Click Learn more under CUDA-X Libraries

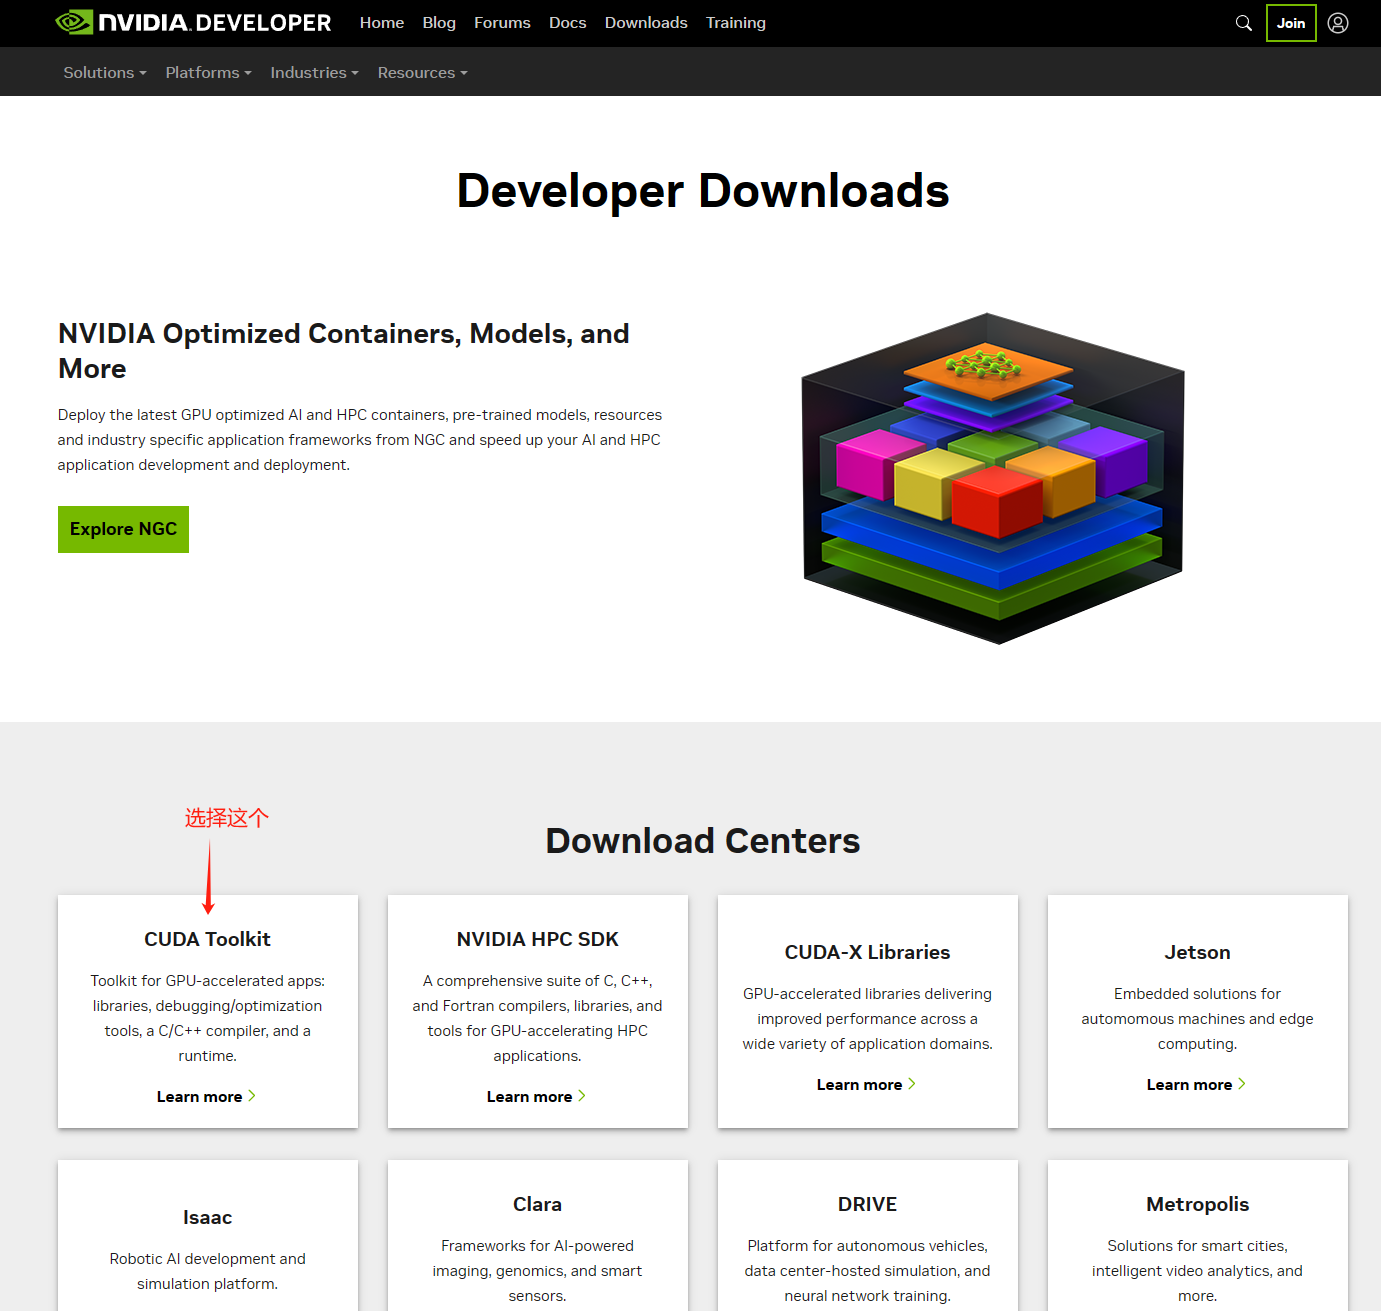[866, 1084]
